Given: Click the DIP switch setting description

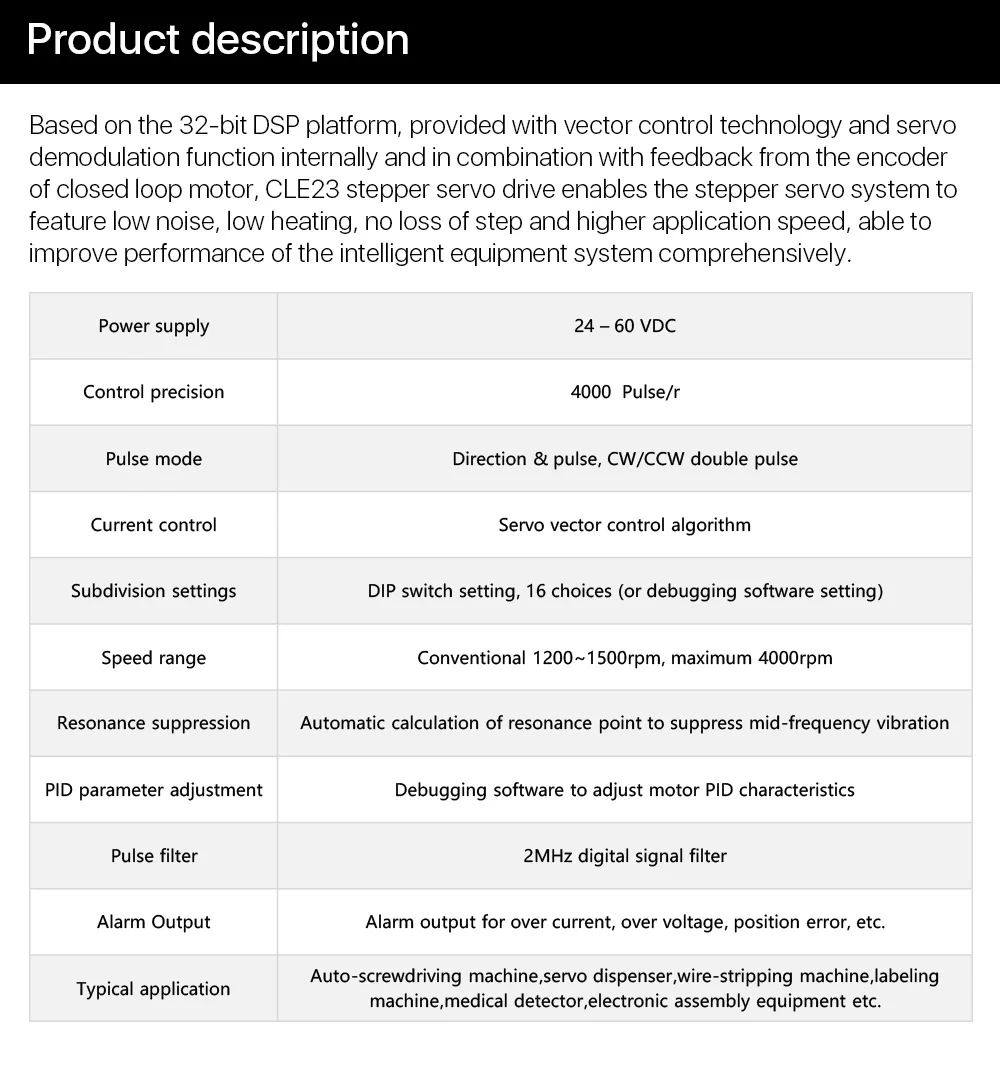Looking at the screenshot, I should (625, 591).
